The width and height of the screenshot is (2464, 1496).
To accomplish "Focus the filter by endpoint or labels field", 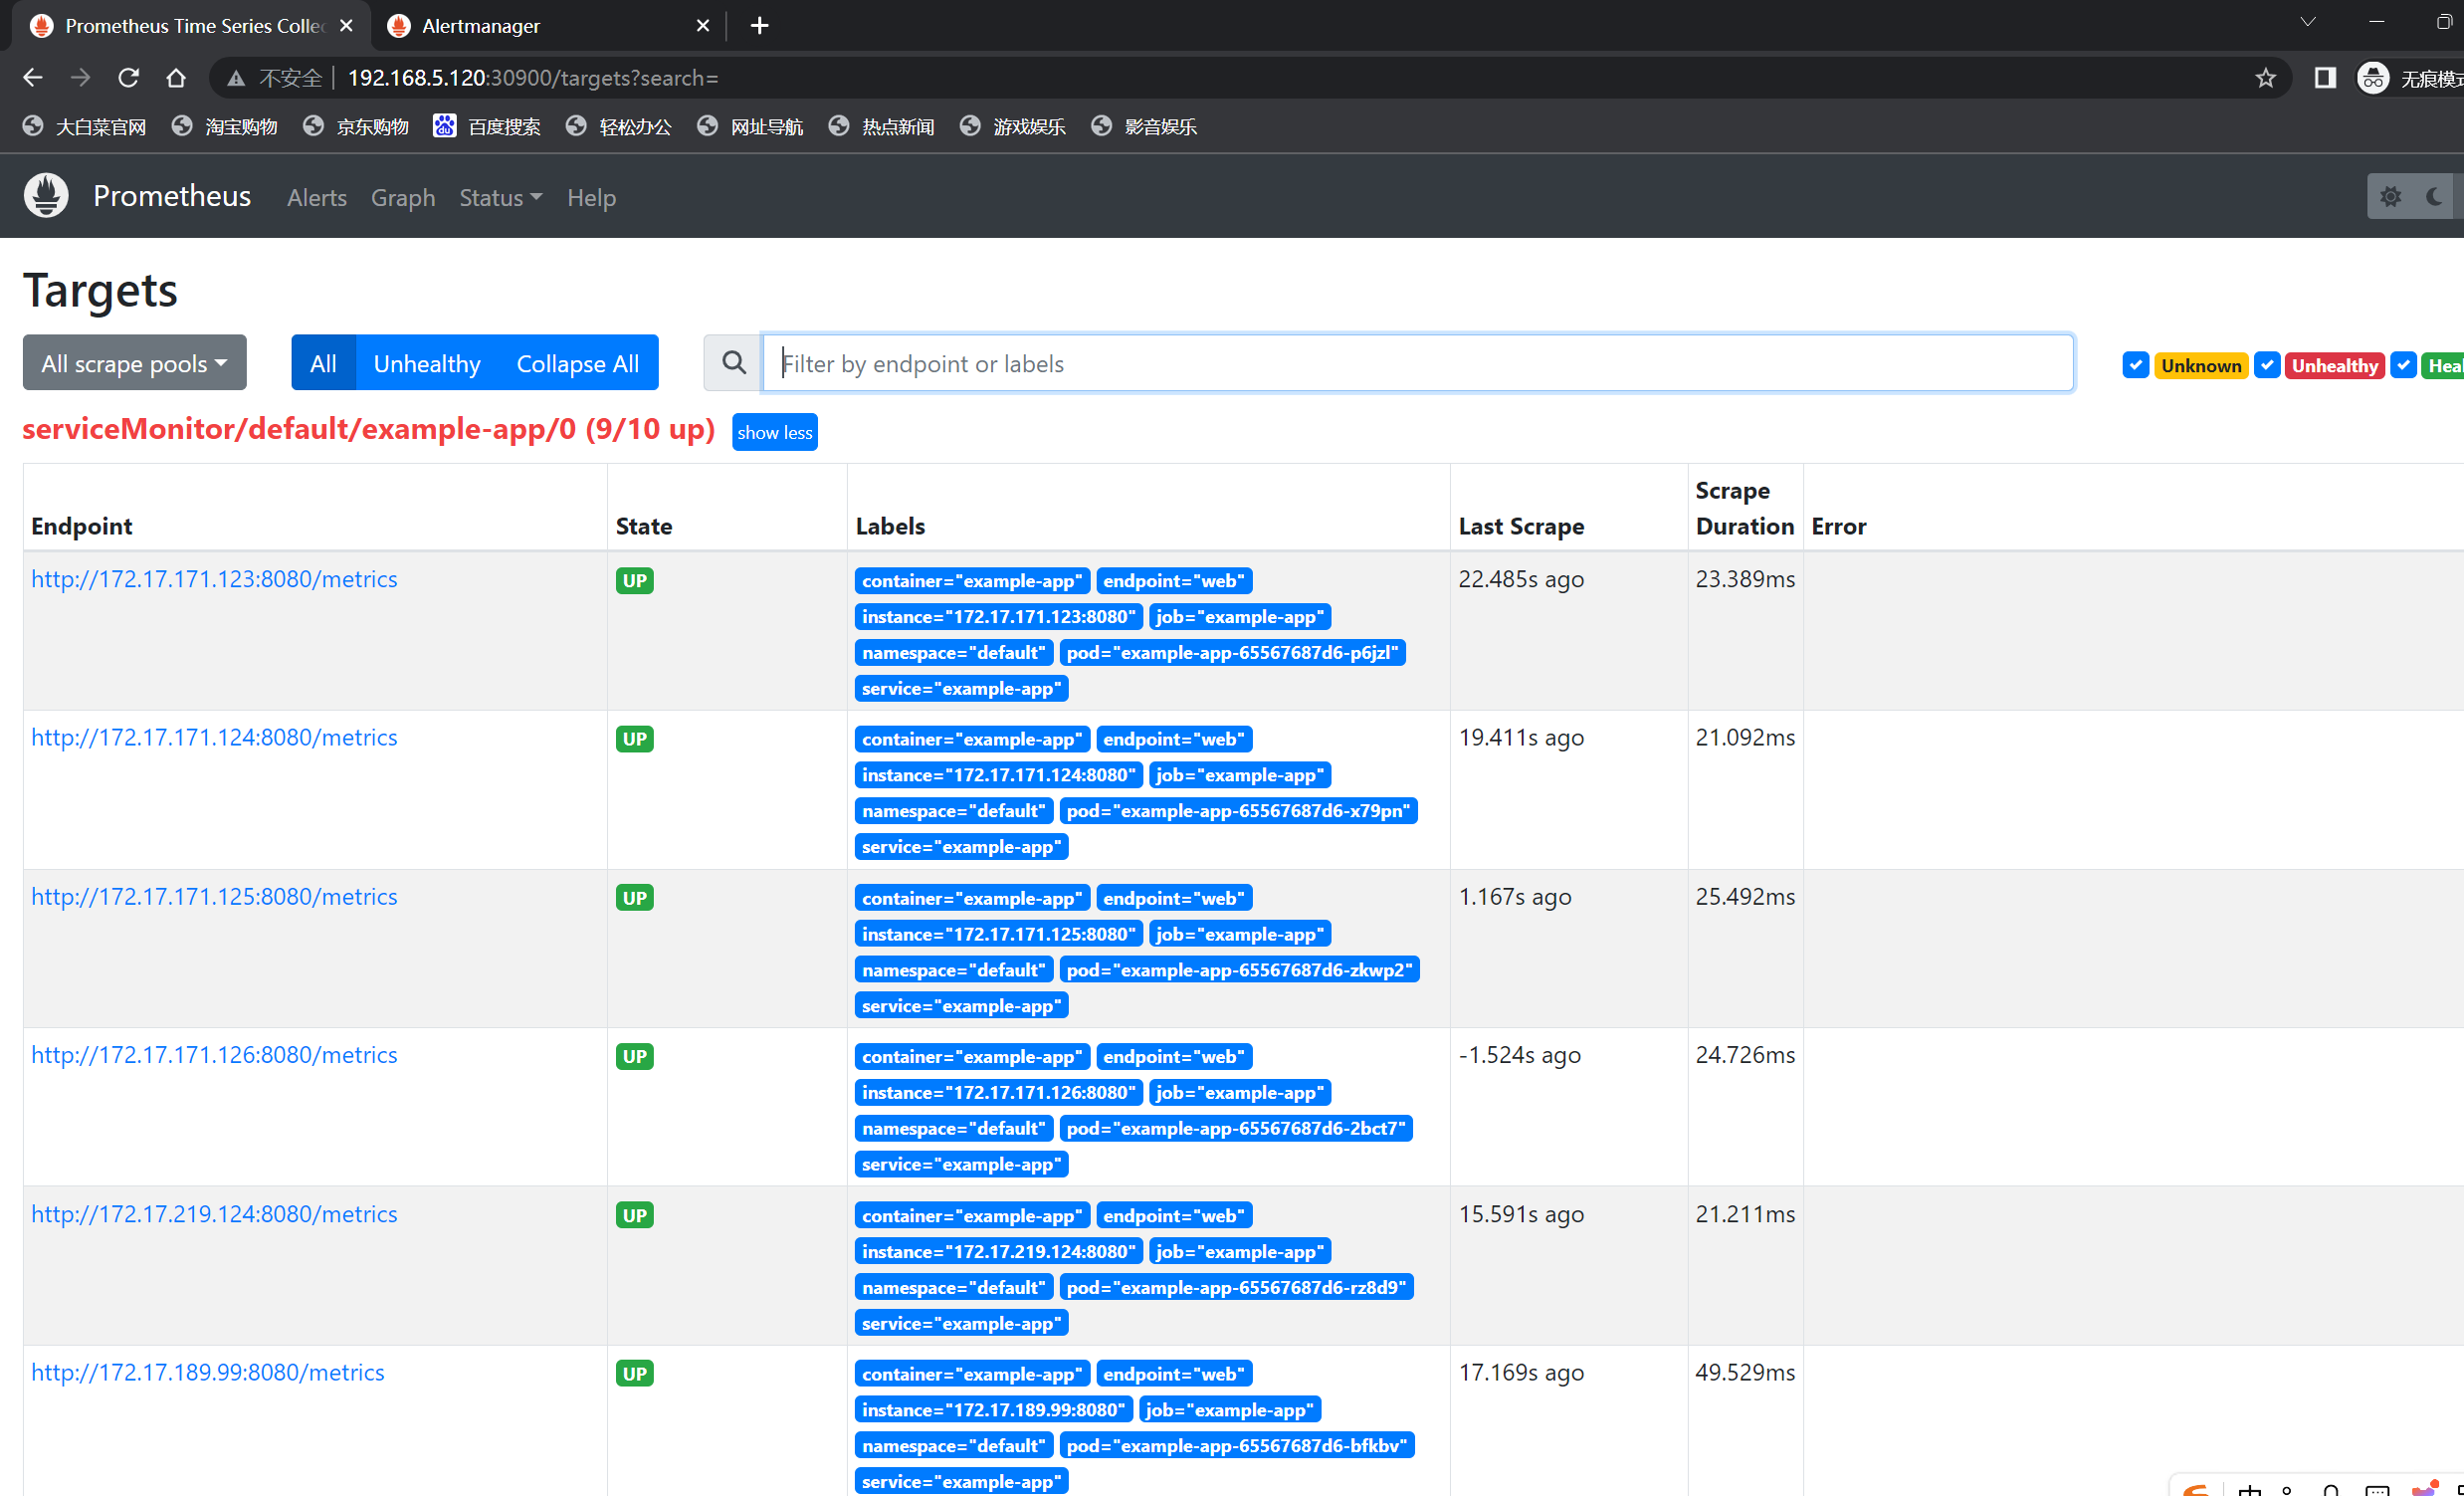I will tap(1416, 363).
